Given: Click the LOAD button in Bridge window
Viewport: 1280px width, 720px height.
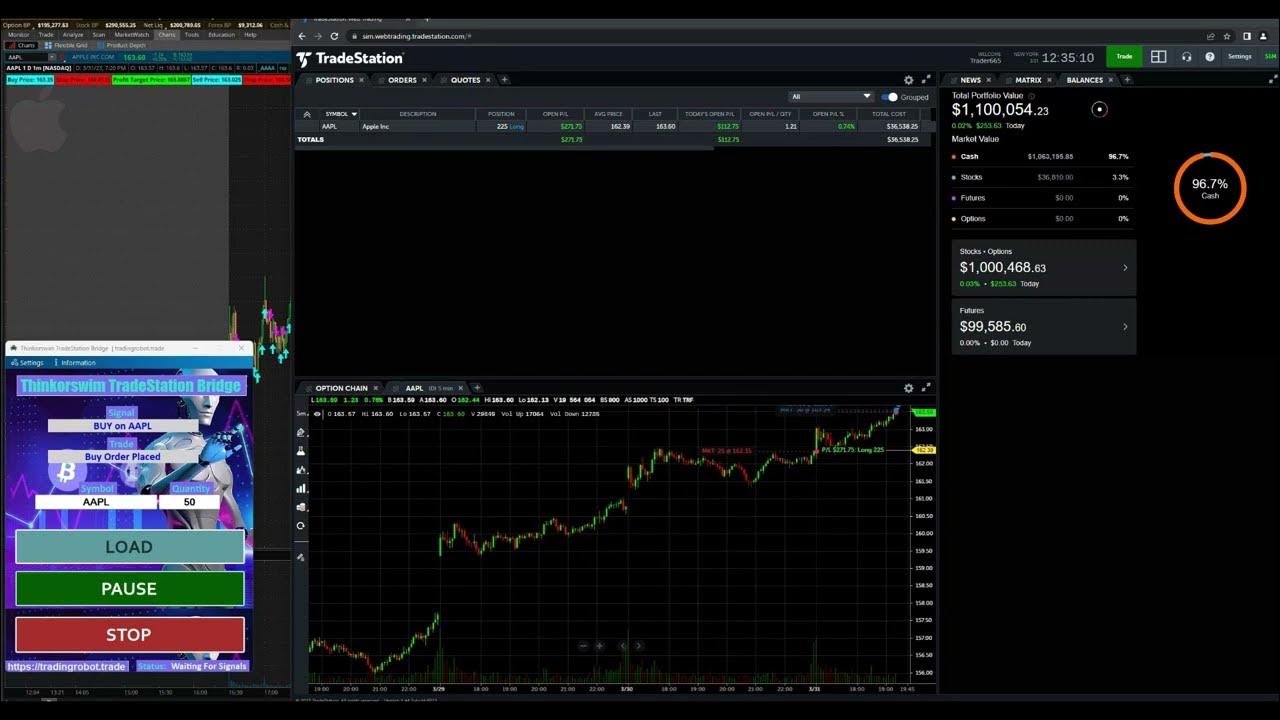Looking at the screenshot, I should coord(130,547).
